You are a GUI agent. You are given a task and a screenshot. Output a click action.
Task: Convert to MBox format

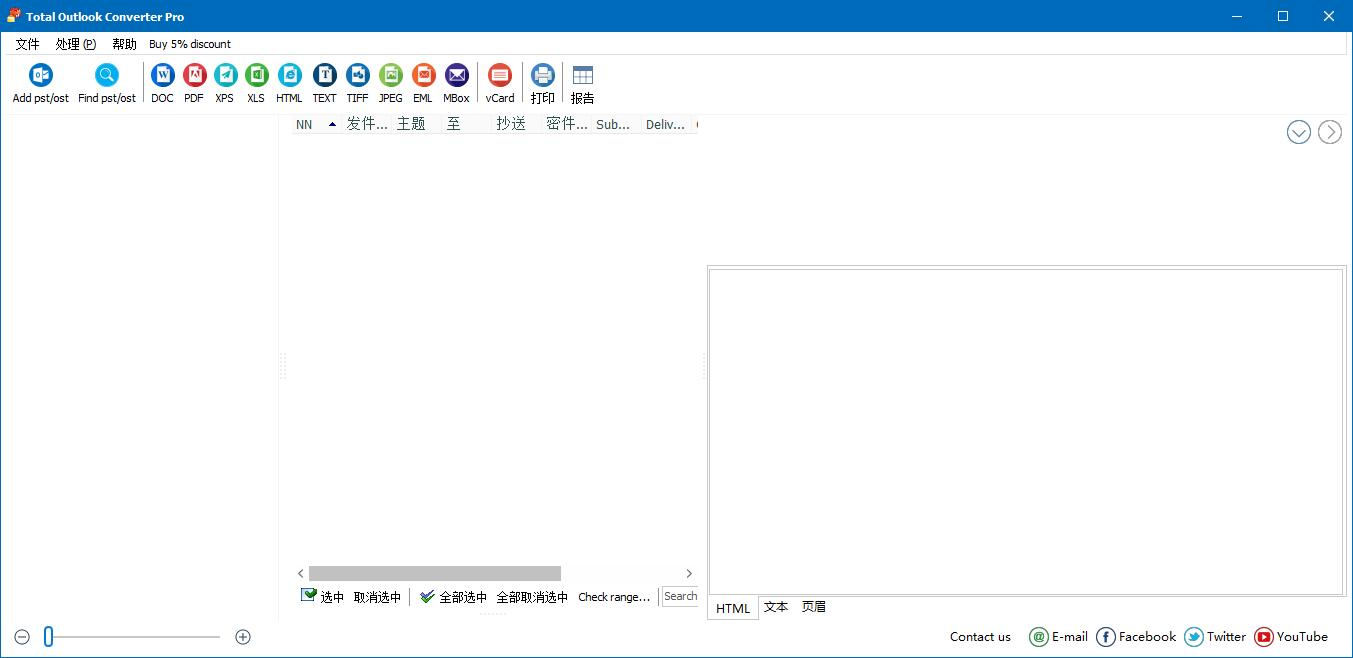[x=456, y=83]
